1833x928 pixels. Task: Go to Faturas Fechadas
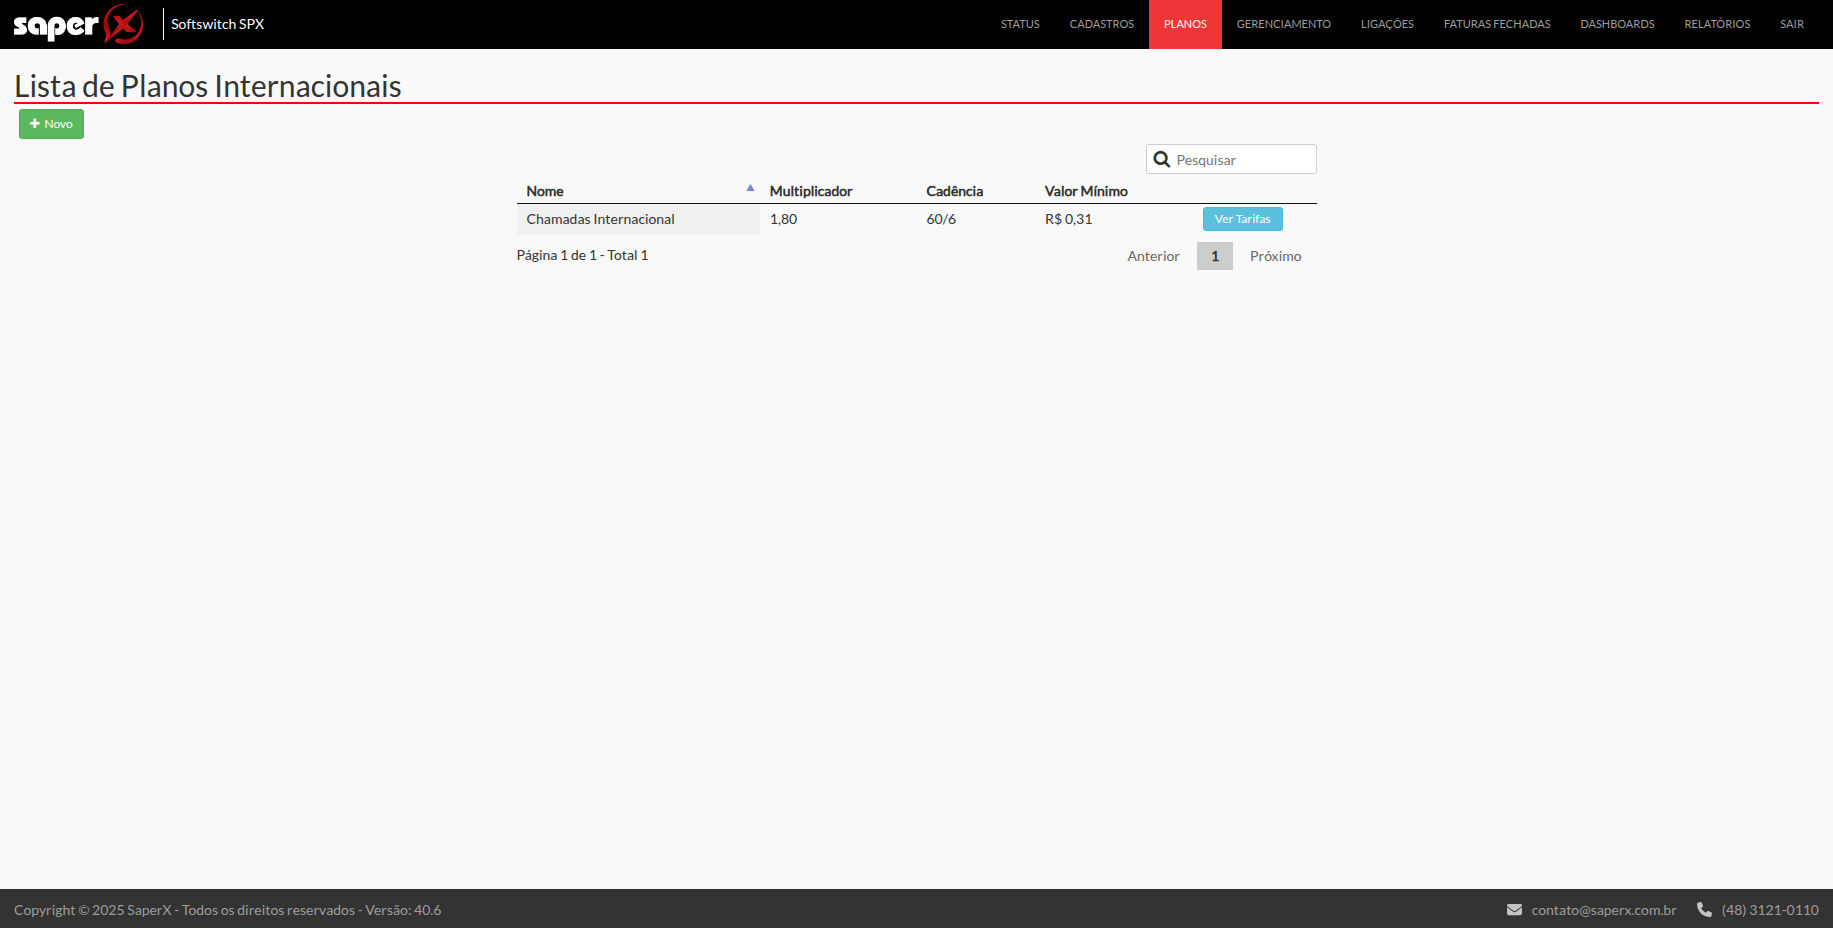1496,24
